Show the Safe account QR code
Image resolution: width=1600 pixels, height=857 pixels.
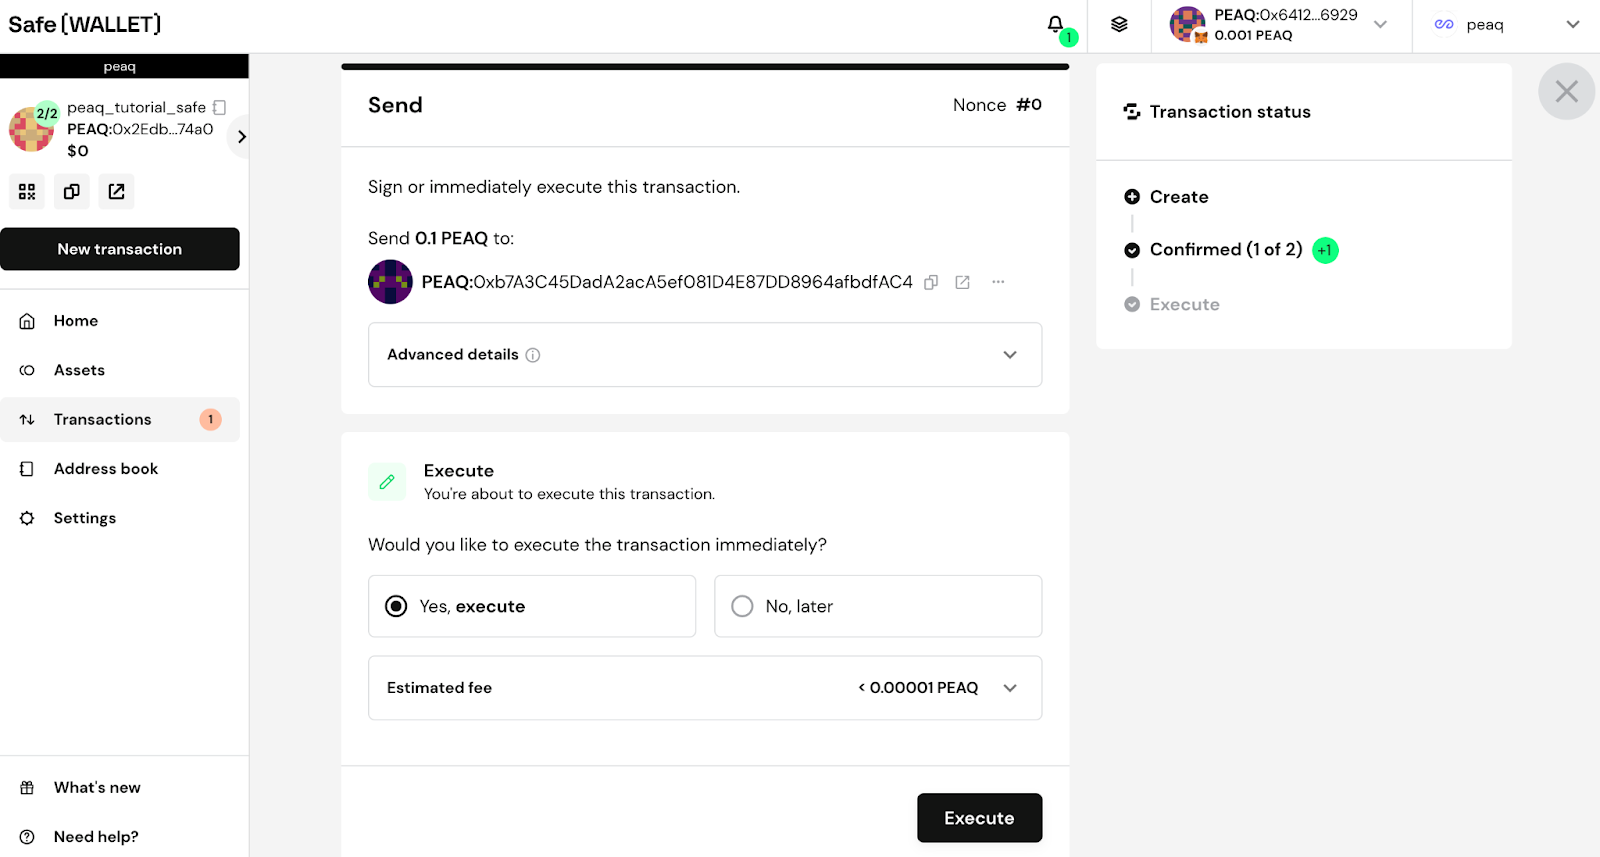(x=27, y=191)
